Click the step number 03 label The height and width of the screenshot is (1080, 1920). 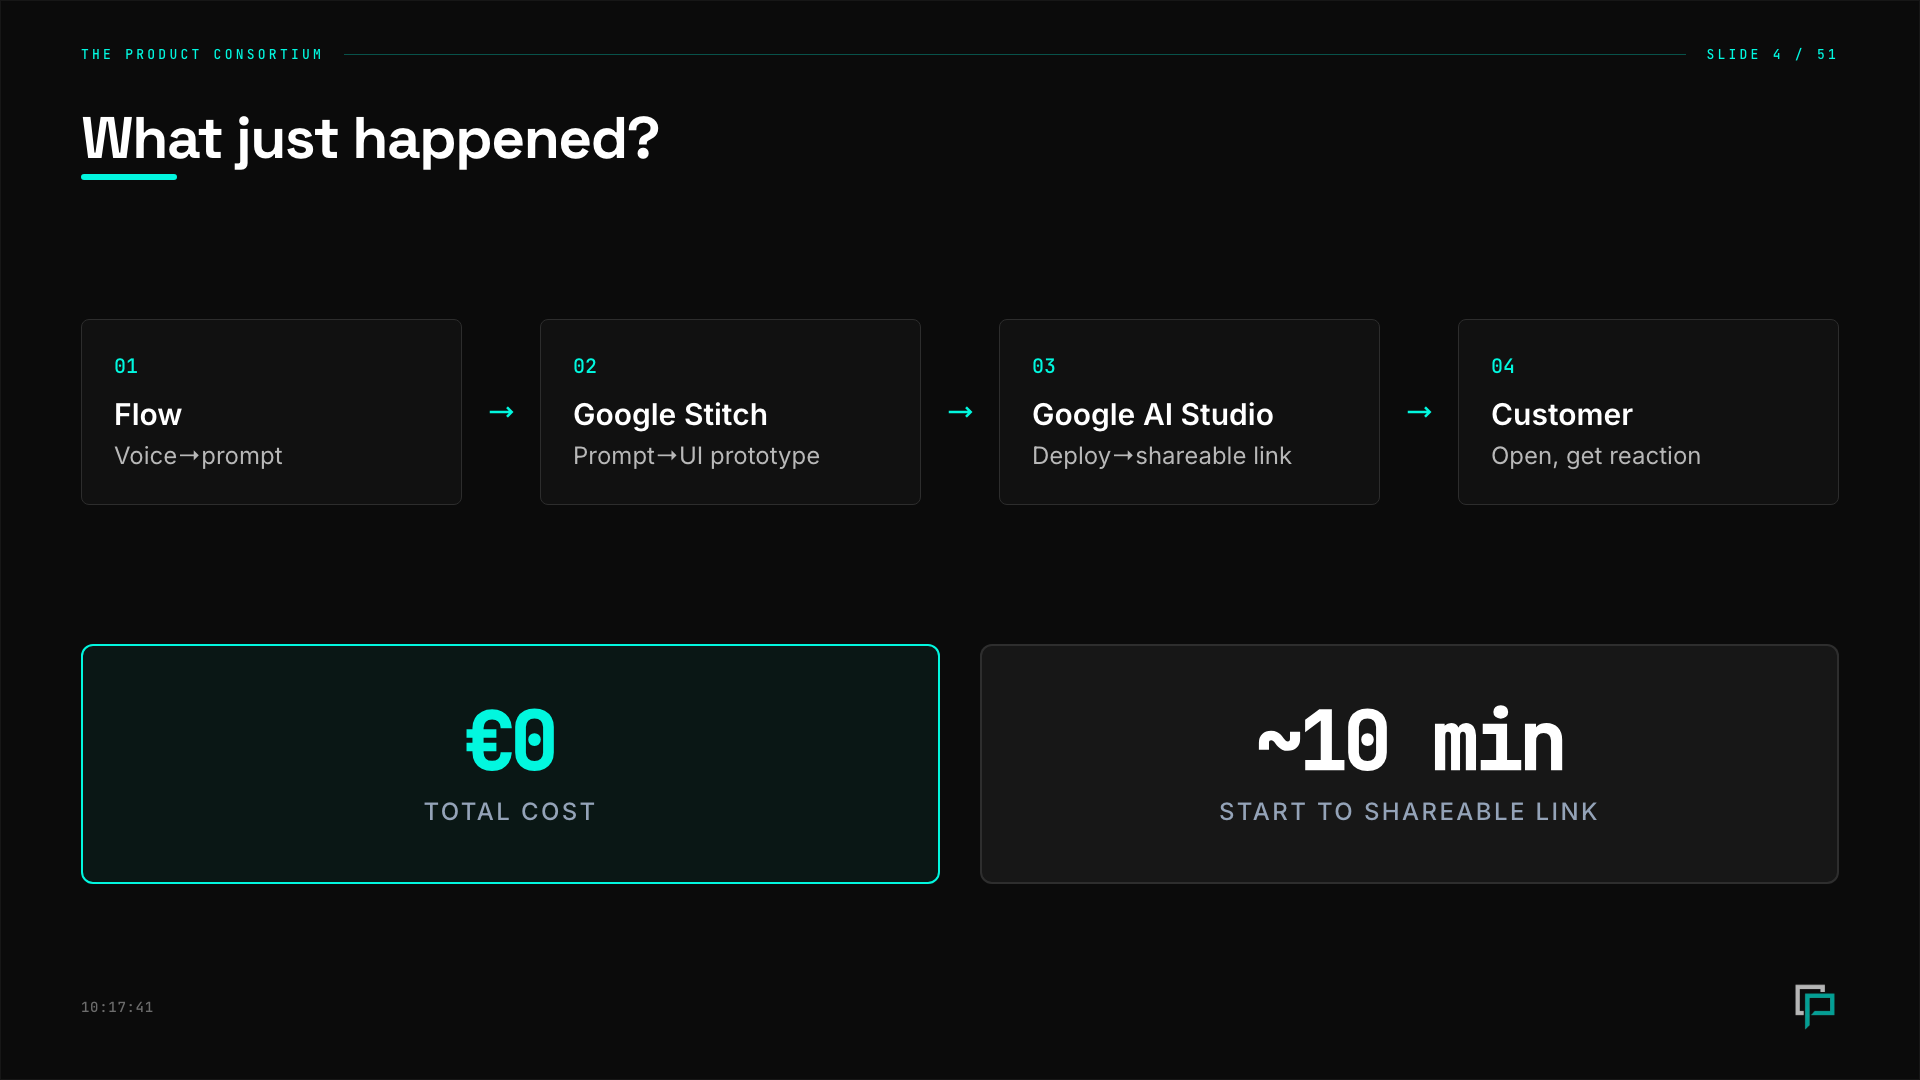pyautogui.click(x=1044, y=366)
